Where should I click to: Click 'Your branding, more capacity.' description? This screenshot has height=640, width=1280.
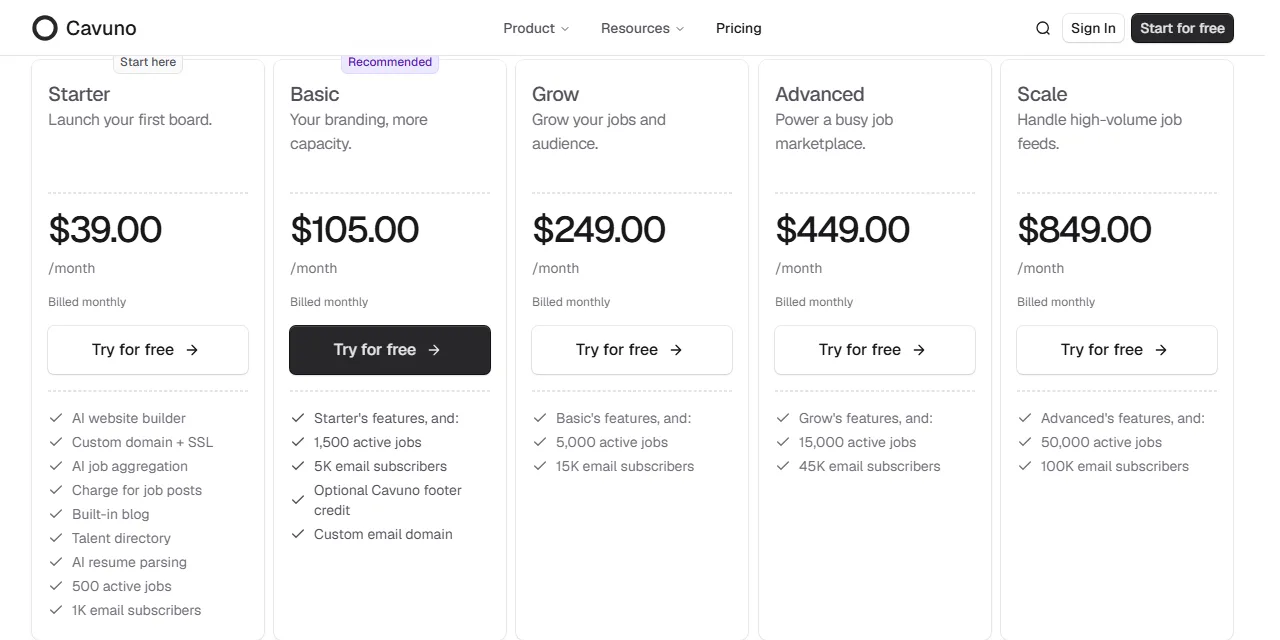(x=359, y=132)
